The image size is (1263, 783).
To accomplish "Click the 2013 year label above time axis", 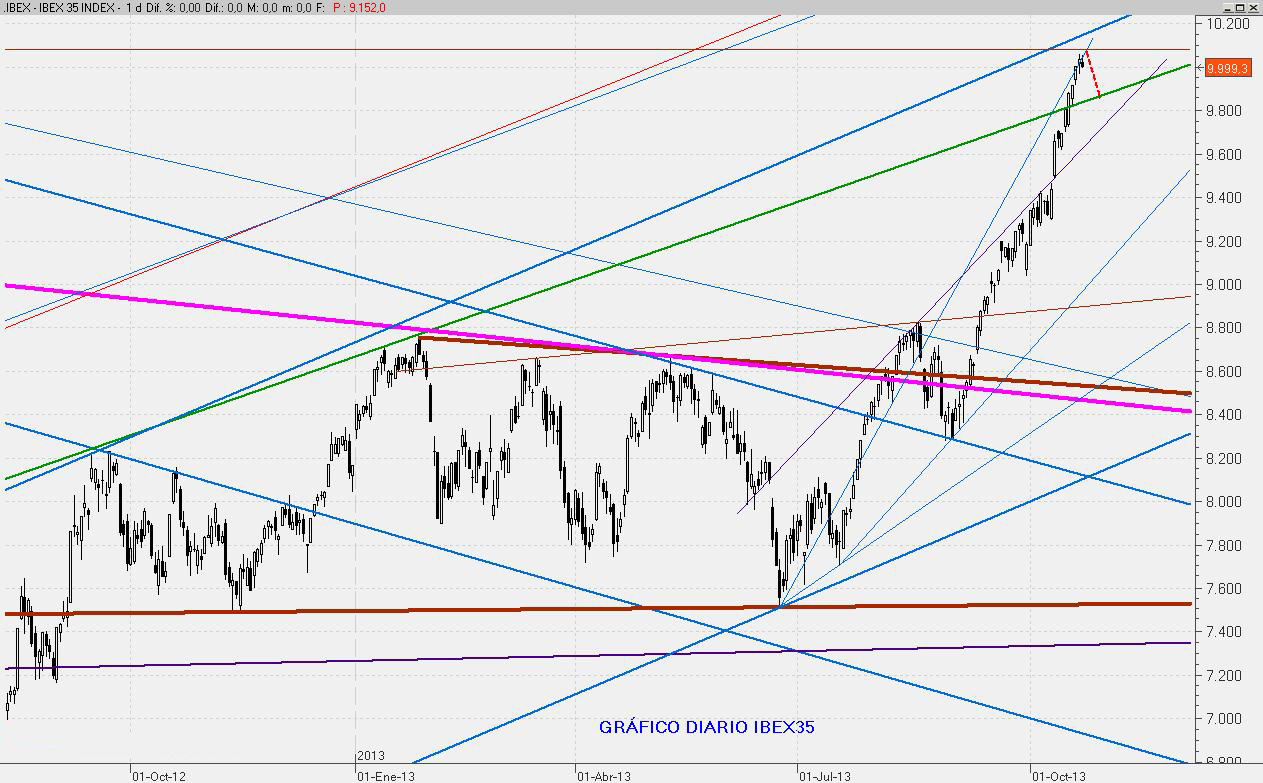I will (371, 756).
